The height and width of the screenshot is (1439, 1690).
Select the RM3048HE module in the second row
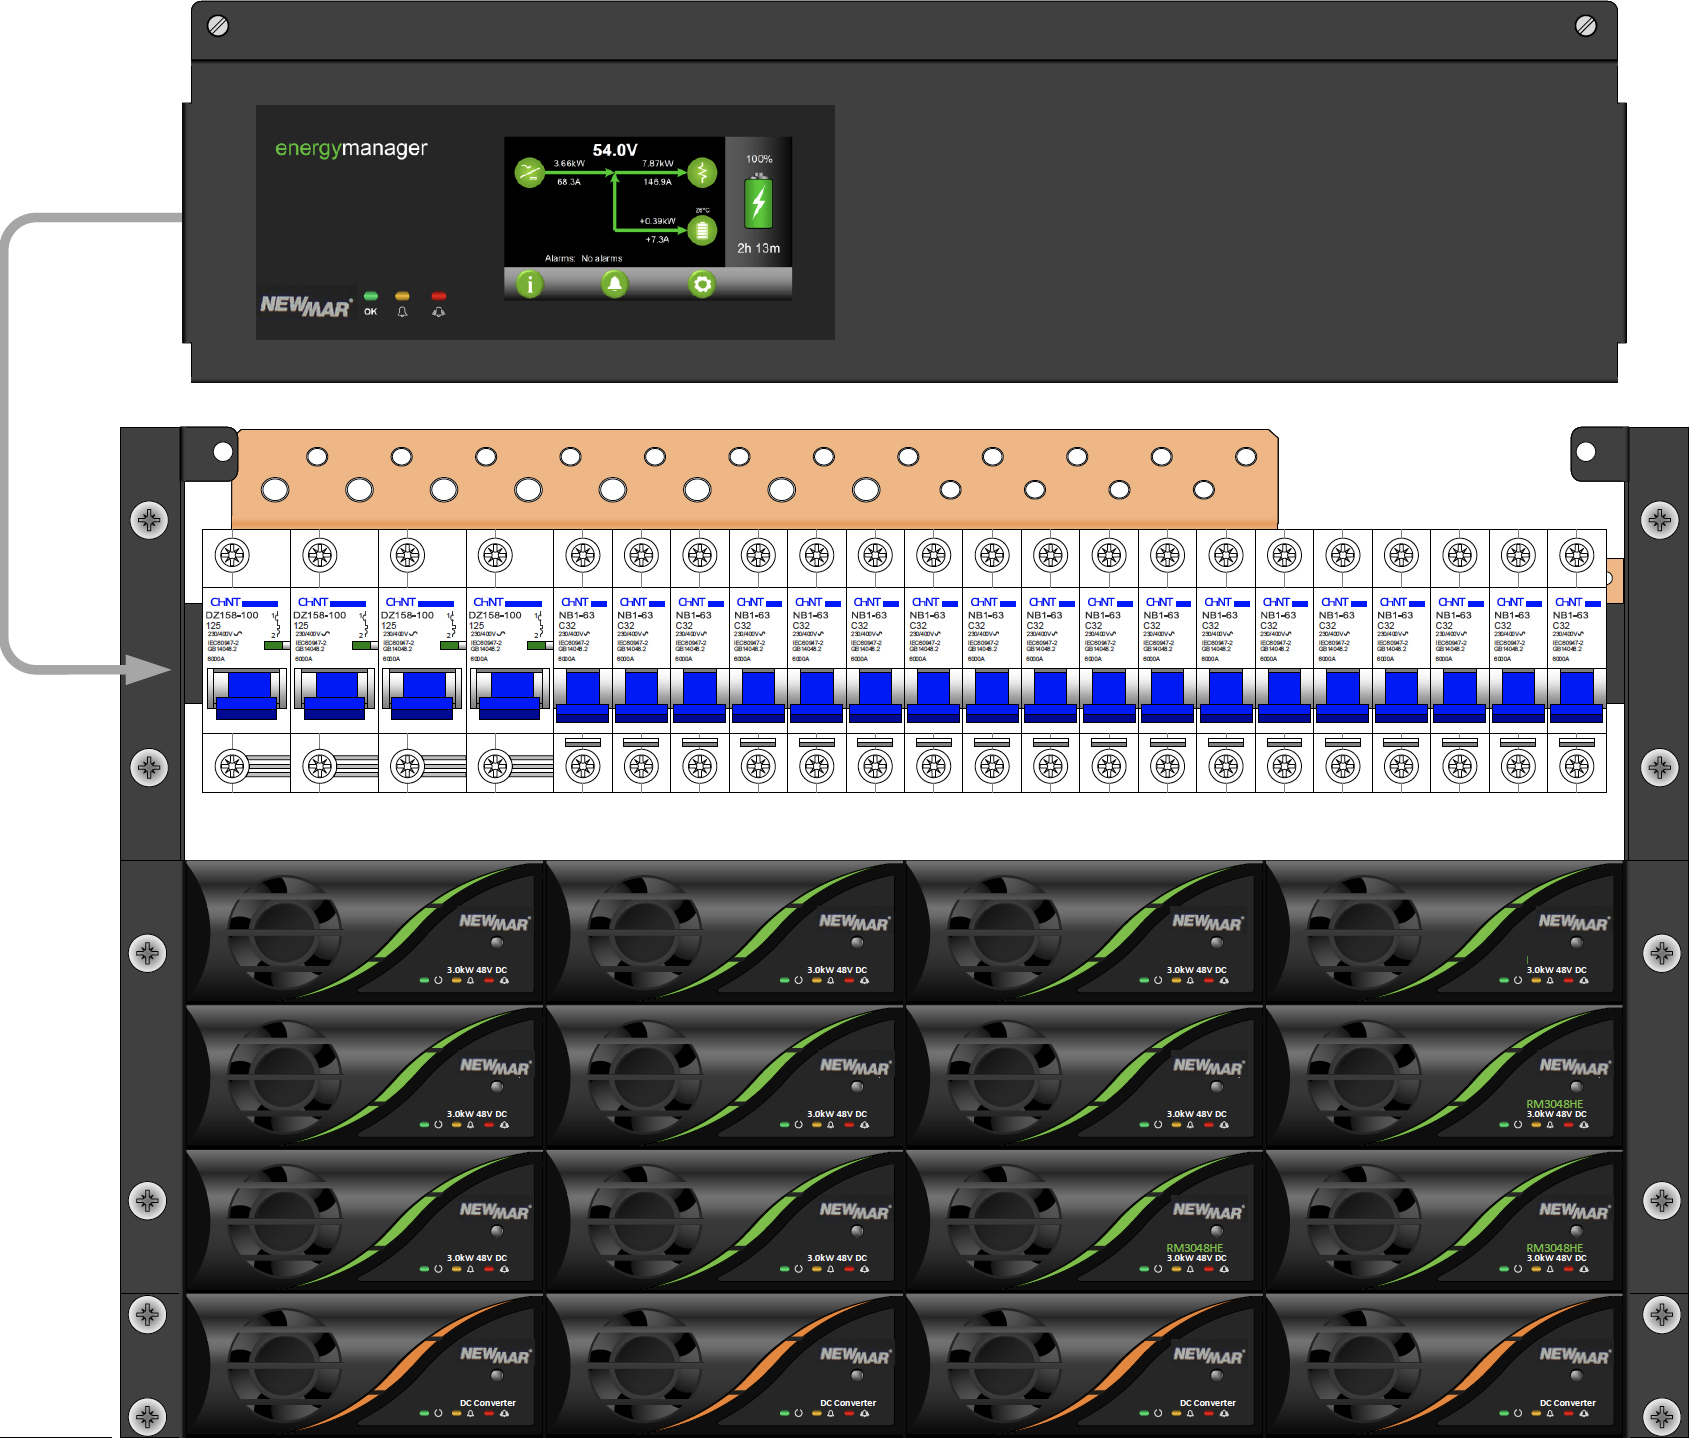(1444, 1077)
